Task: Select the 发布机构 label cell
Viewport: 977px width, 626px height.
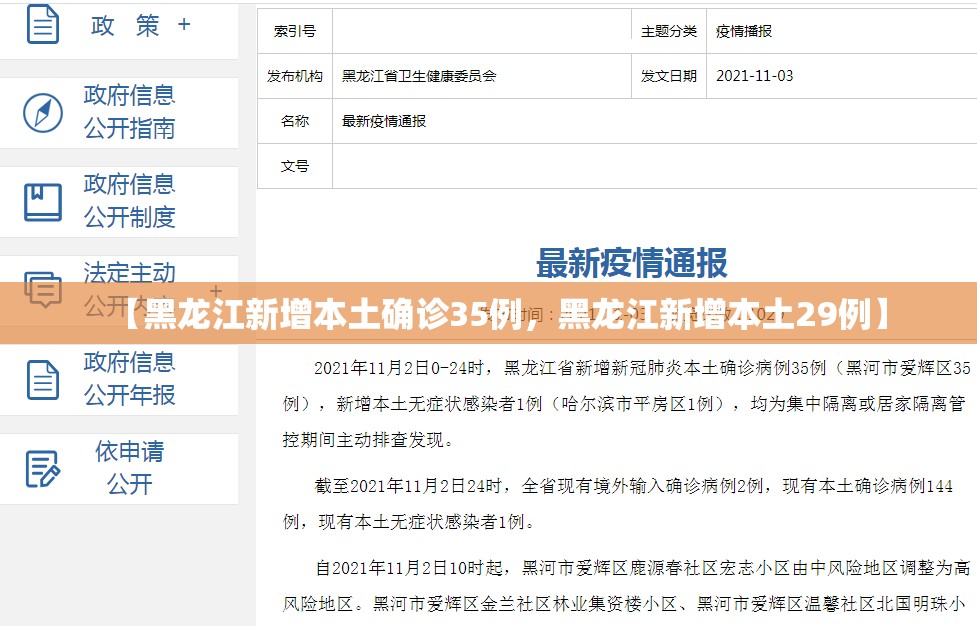Action: click(295, 76)
